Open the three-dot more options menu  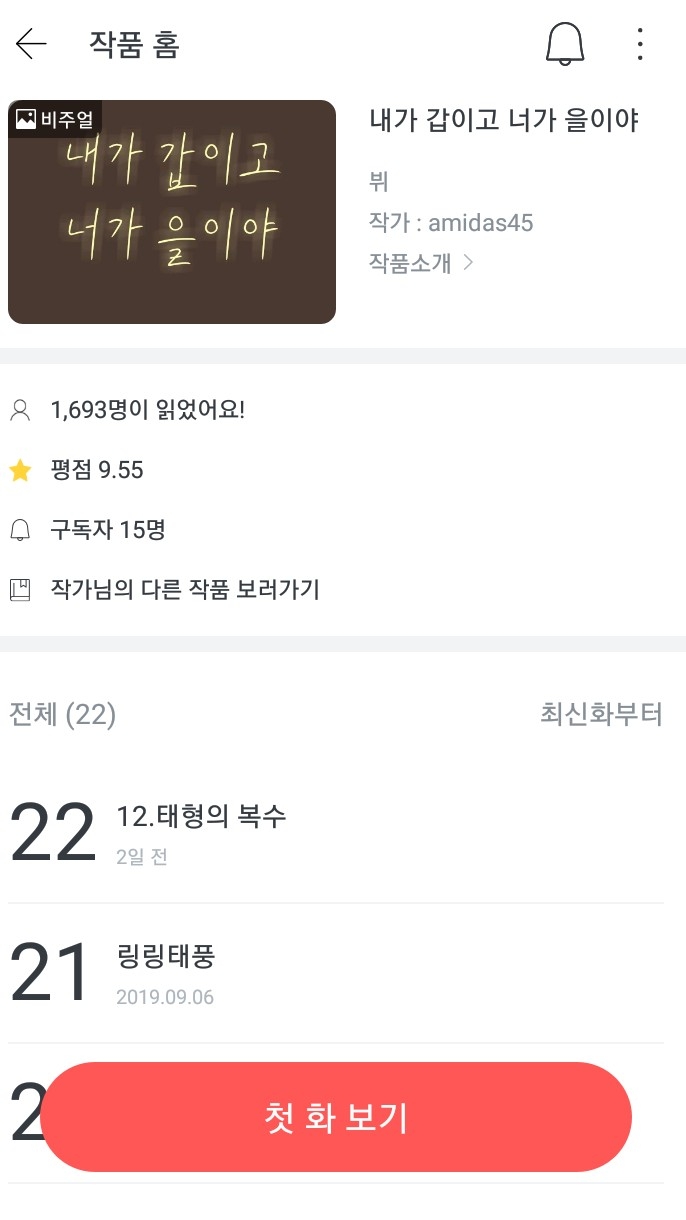click(640, 44)
